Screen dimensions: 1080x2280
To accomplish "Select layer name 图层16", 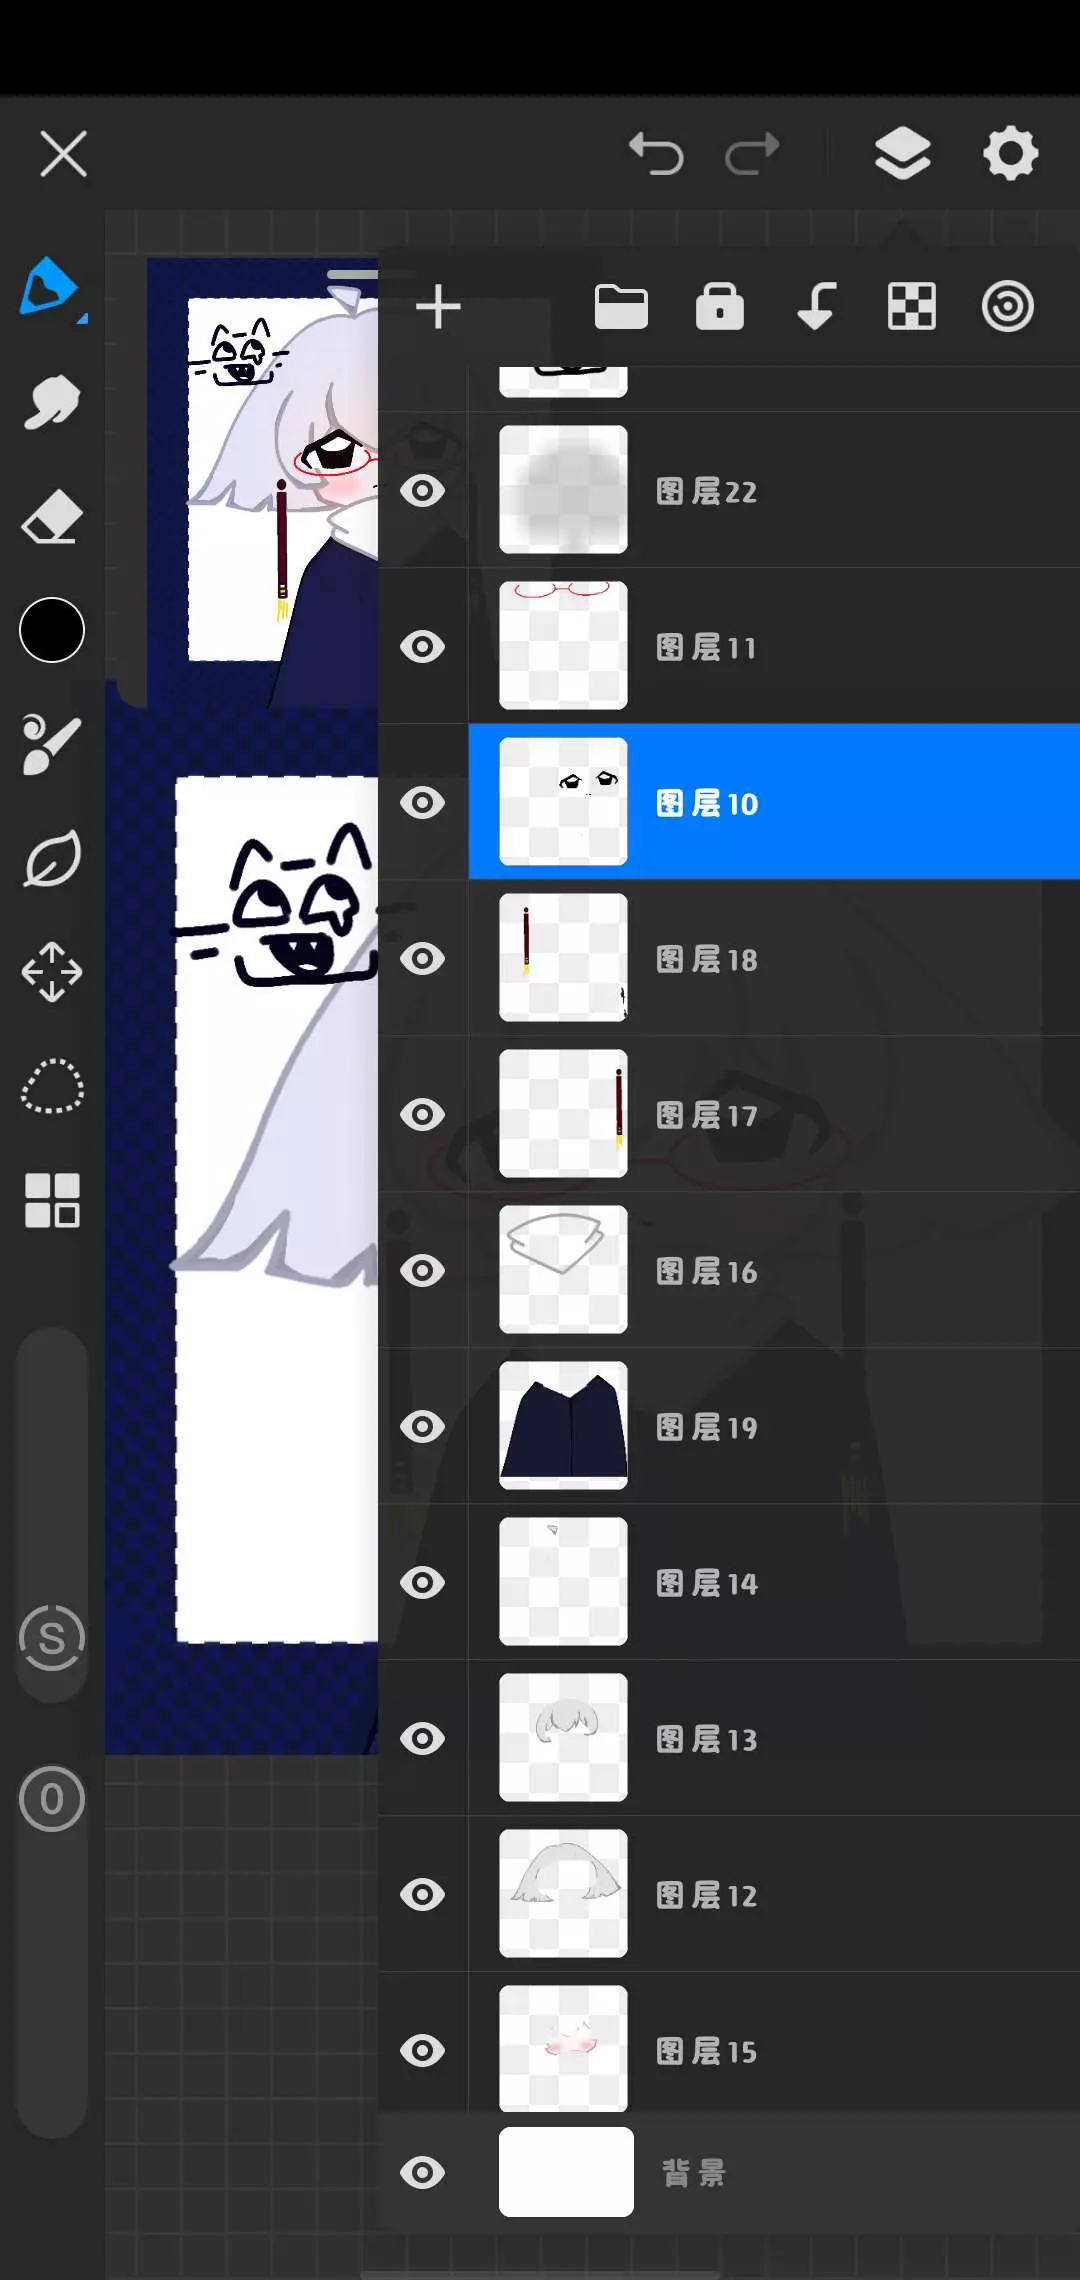I will tap(706, 1271).
